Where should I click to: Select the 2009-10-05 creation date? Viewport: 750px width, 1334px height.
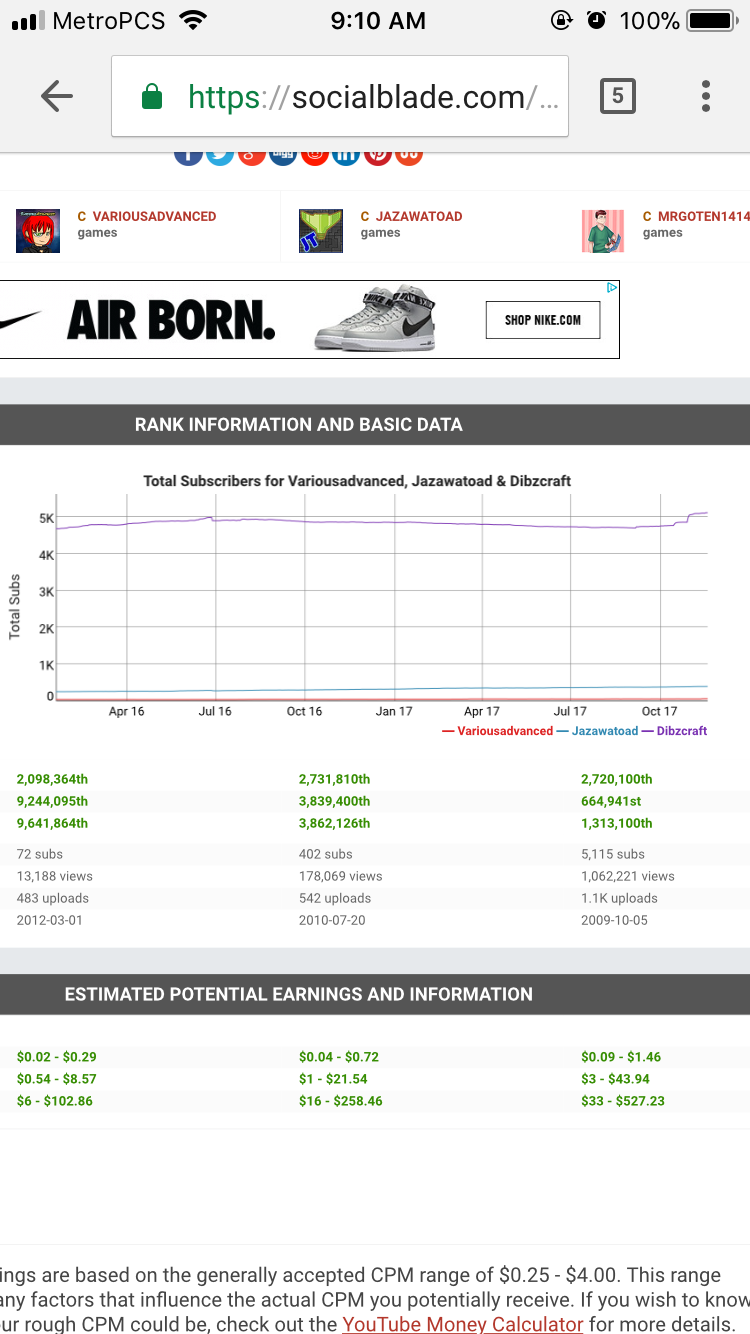614,920
